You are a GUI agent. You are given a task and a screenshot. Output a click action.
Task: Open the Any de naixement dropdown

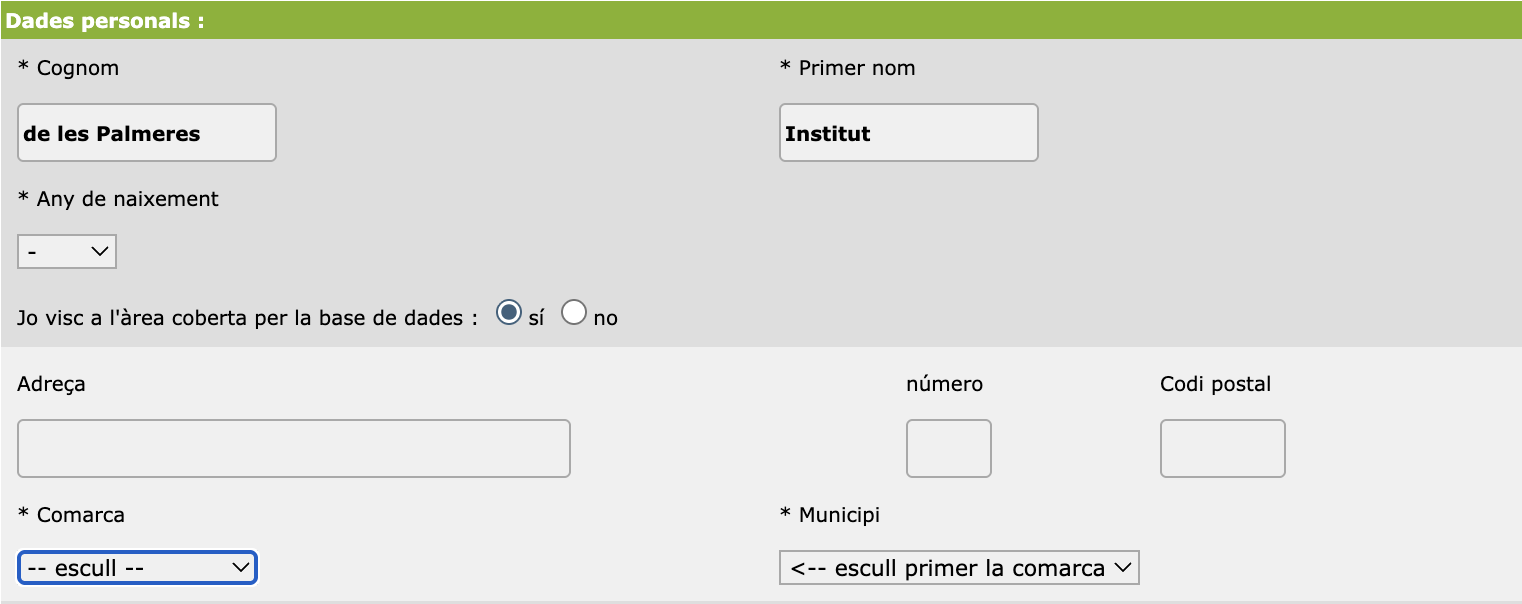67,252
